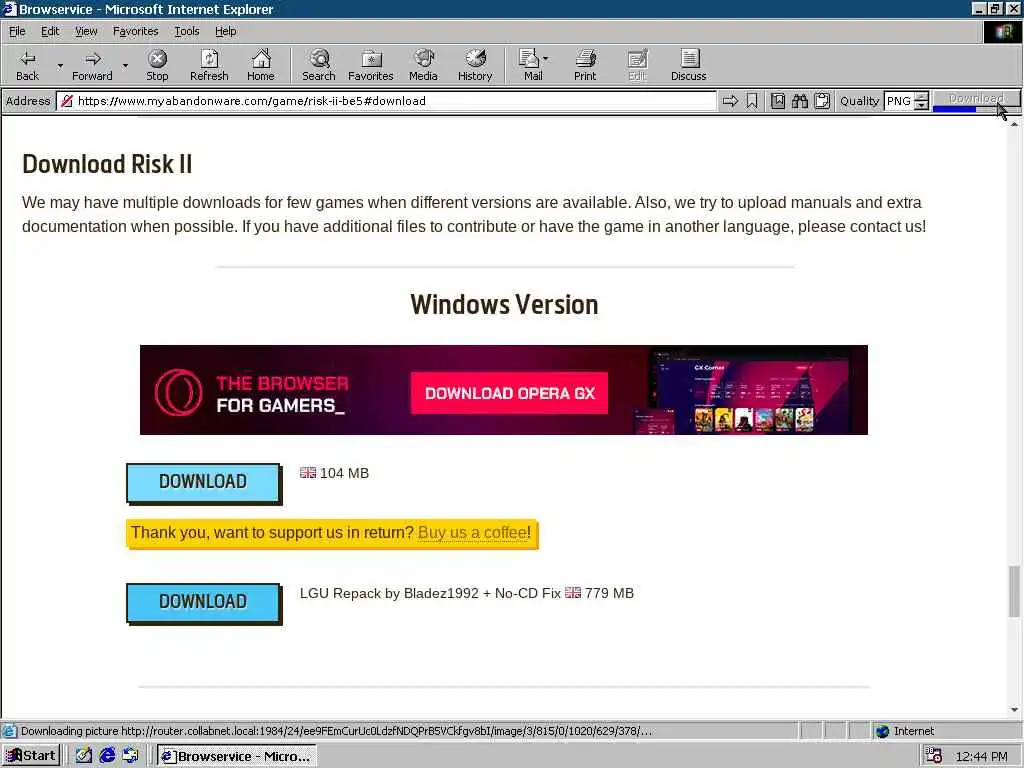Open the Forward history dropdown arrow
This screenshot has height=768, width=1024.
pyautogui.click(x=125, y=65)
